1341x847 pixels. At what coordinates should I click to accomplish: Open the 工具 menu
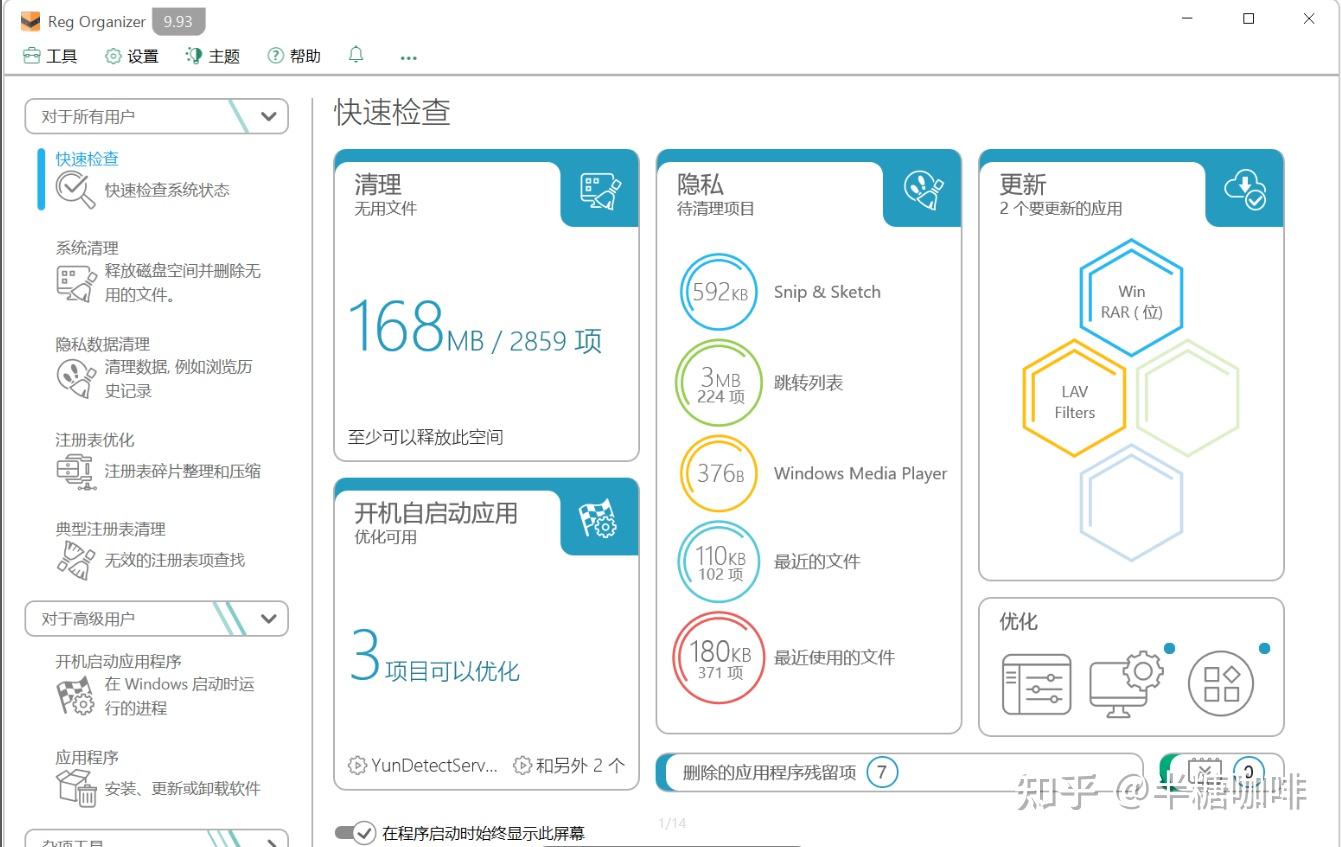click(x=50, y=56)
